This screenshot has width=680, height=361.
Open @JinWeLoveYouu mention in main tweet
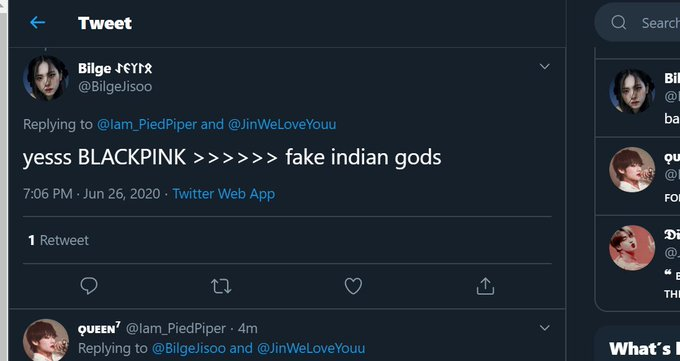coord(282,125)
